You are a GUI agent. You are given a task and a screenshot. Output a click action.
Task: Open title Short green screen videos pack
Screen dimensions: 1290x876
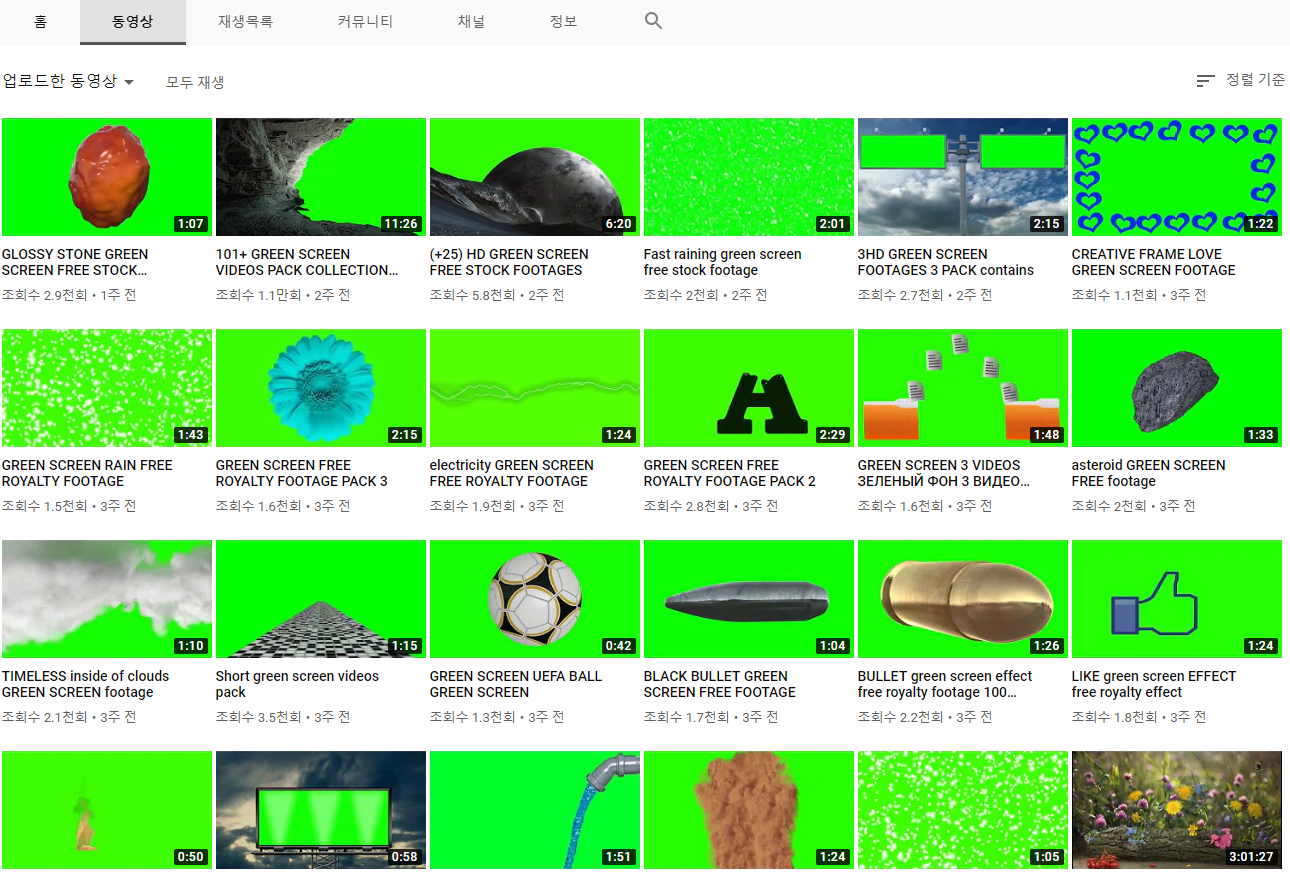point(297,684)
